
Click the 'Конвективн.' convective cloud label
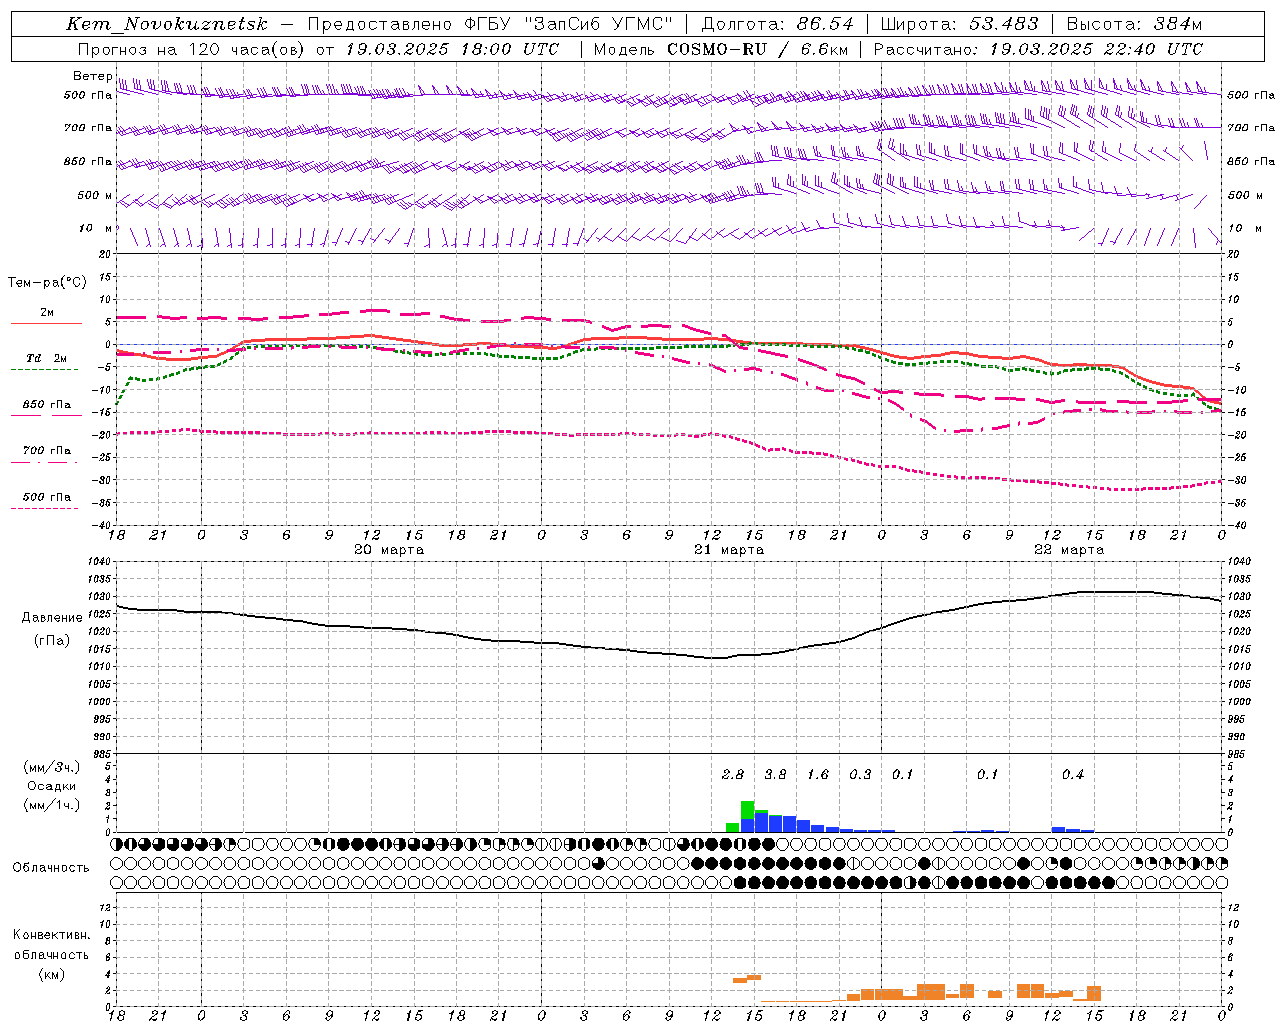pyautogui.click(x=52, y=935)
